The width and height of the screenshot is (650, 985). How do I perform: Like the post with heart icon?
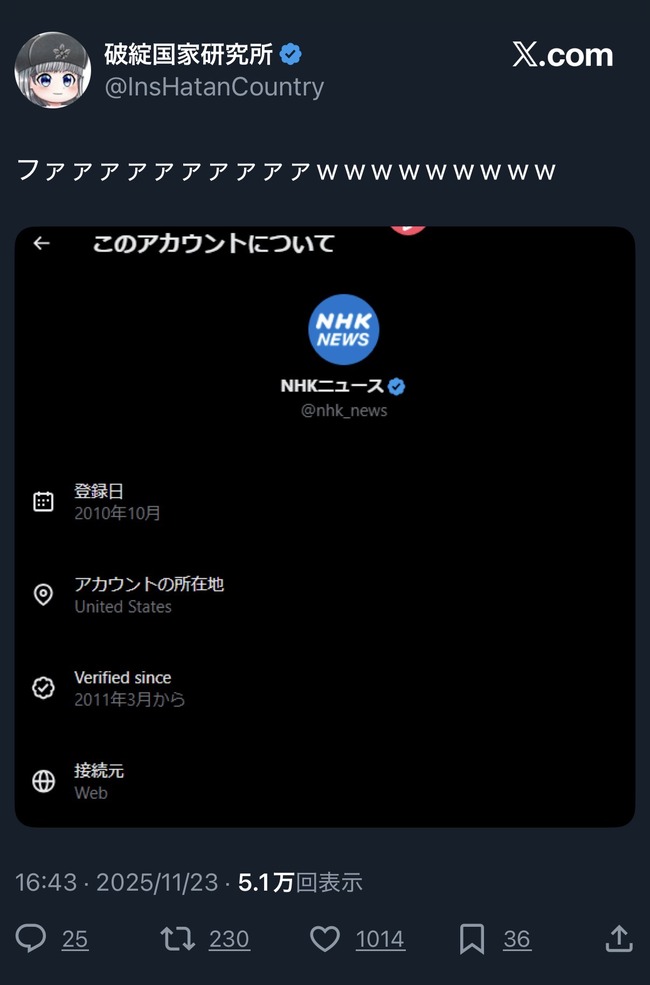[x=325, y=939]
